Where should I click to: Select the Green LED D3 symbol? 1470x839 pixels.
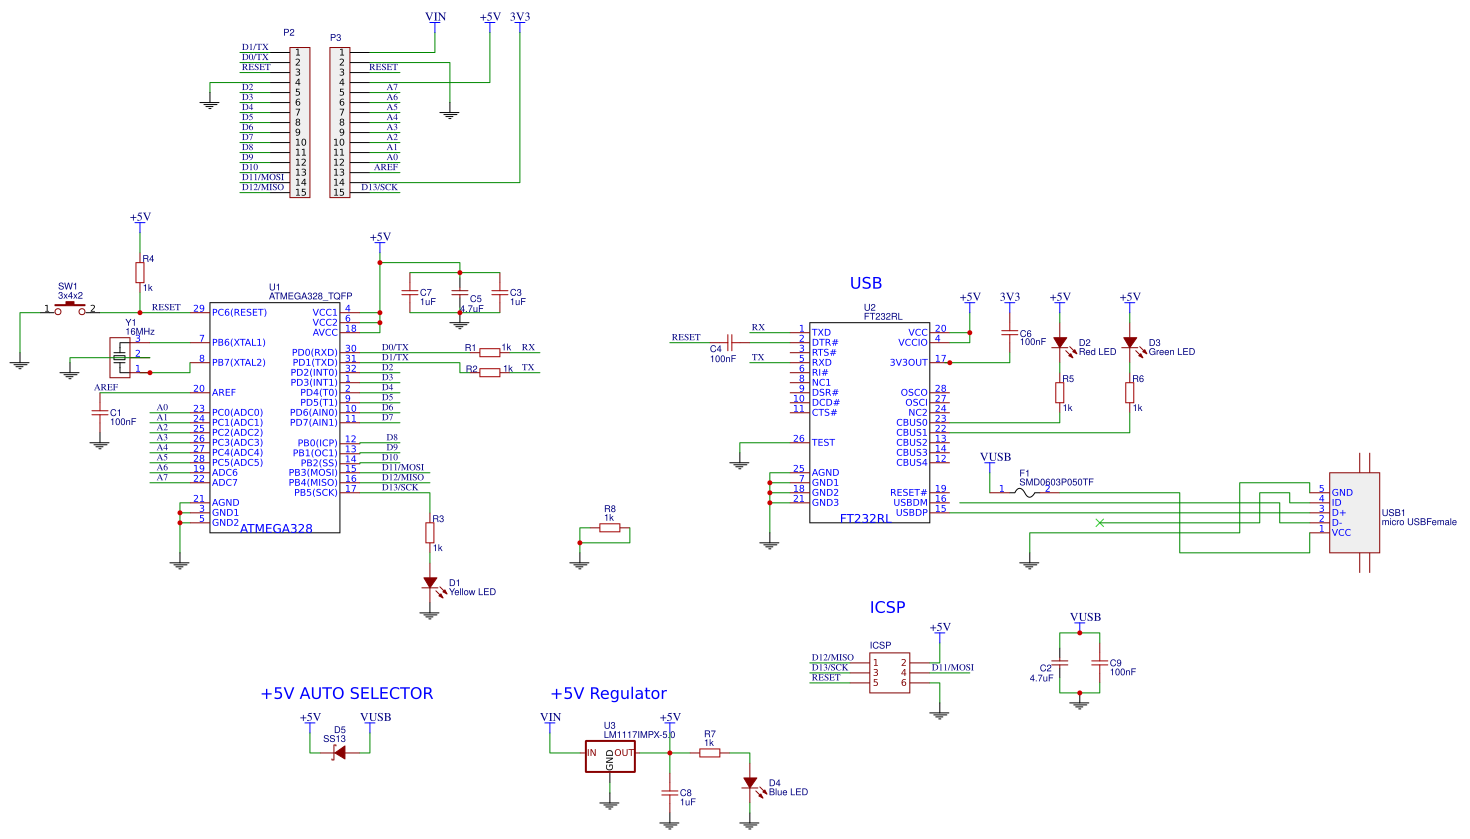(1130, 342)
